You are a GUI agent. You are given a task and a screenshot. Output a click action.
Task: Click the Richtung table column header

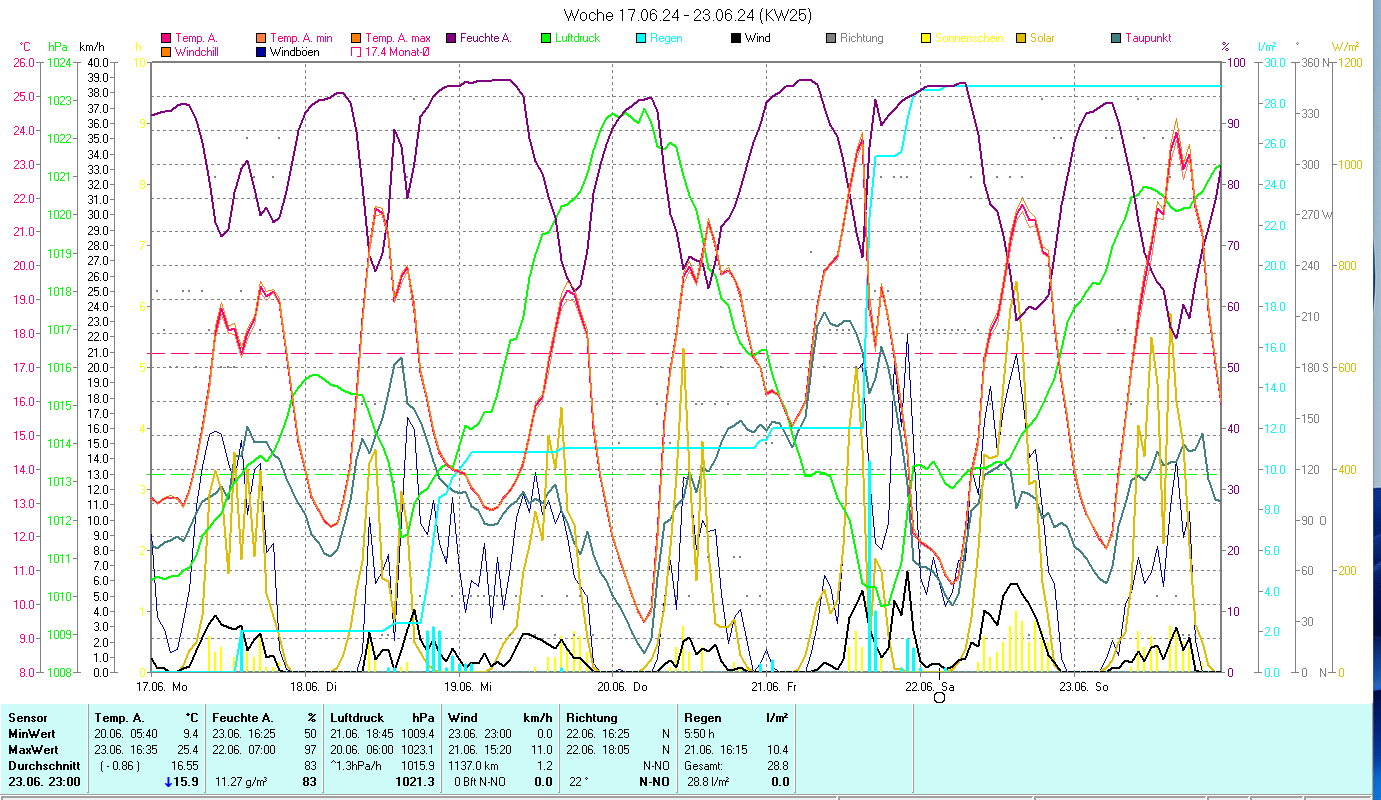(593, 718)
